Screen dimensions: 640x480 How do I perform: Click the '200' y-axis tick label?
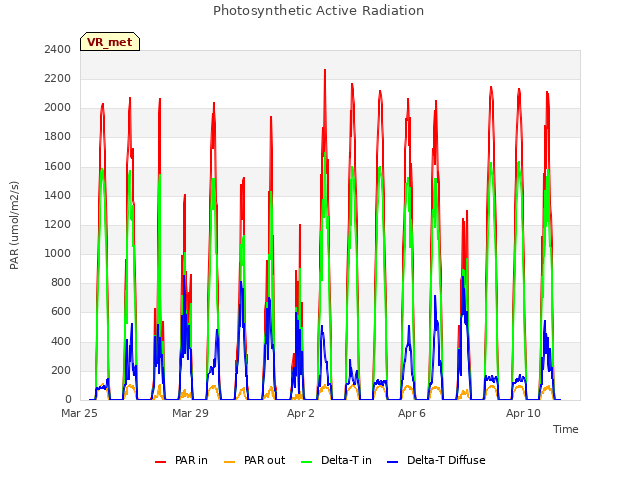(x=61, y=371)
